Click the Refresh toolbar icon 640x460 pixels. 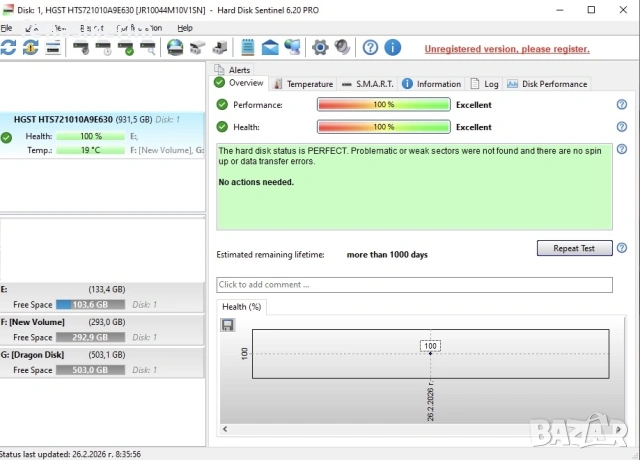click(9, 47)
